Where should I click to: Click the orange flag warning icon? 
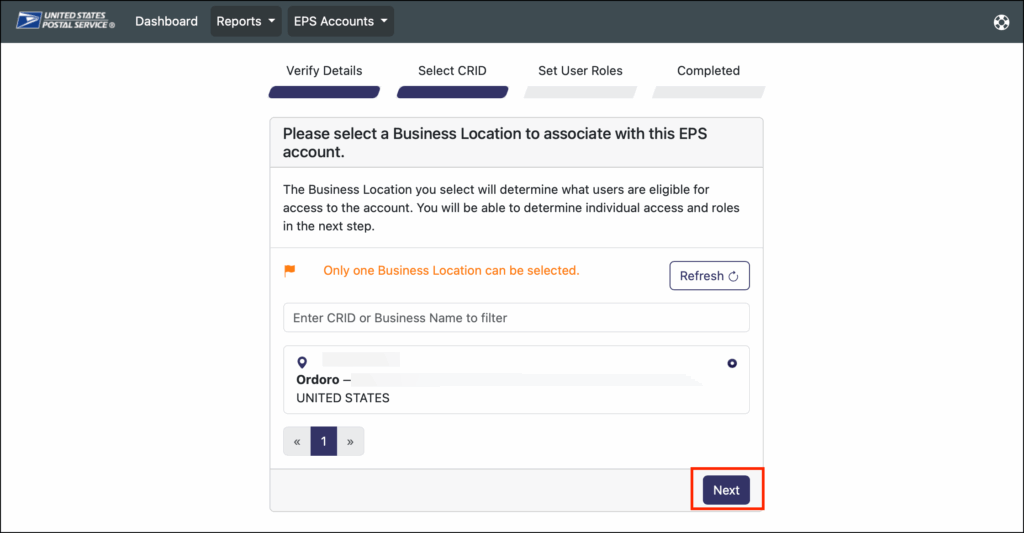click(x=290, y=270)
